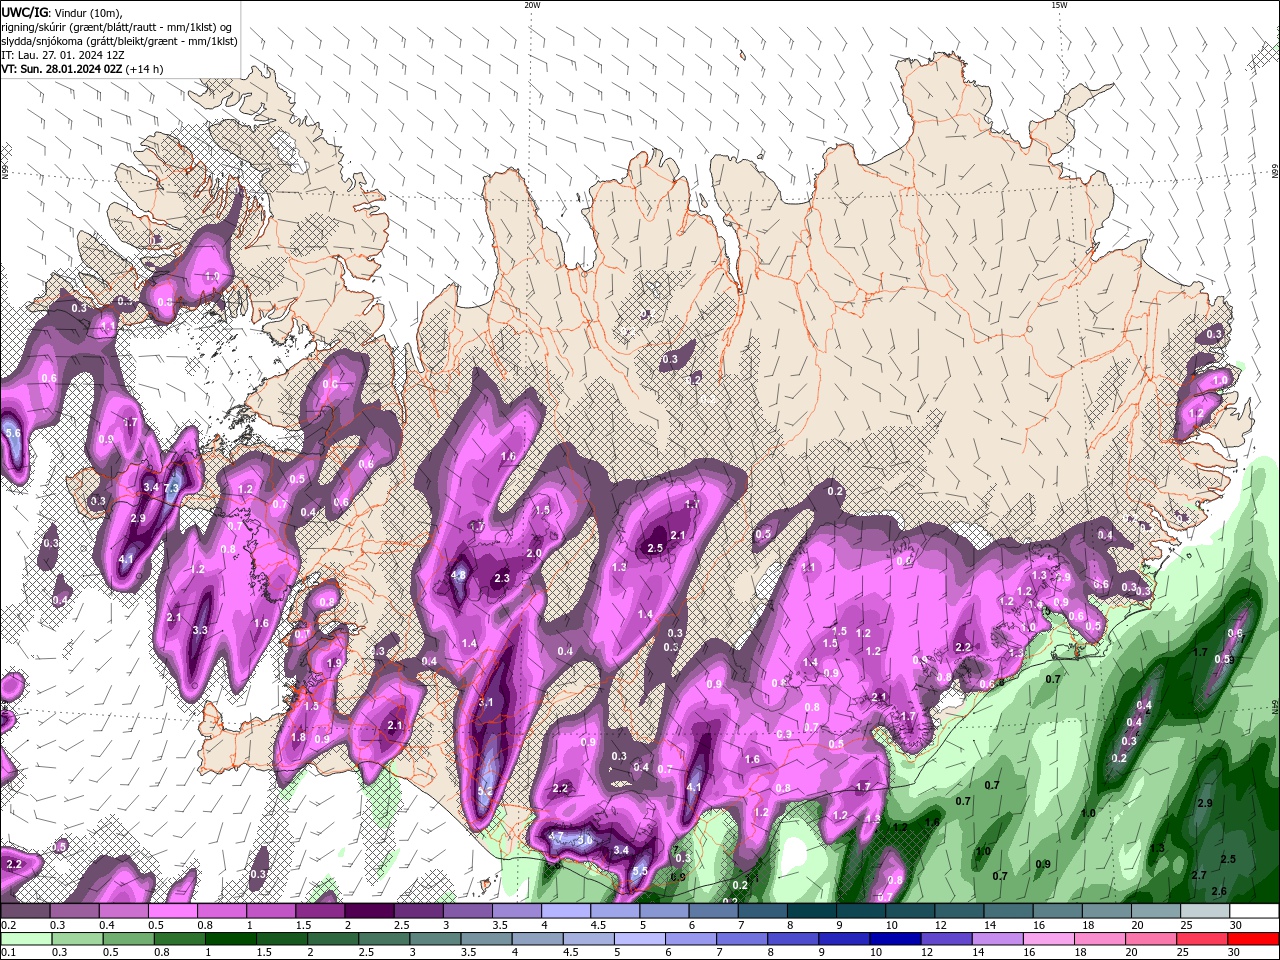Screen dimensions: 1280x960
Task: Click the dark teal snow swatch between 8 and 9
Action: [810, 911]
